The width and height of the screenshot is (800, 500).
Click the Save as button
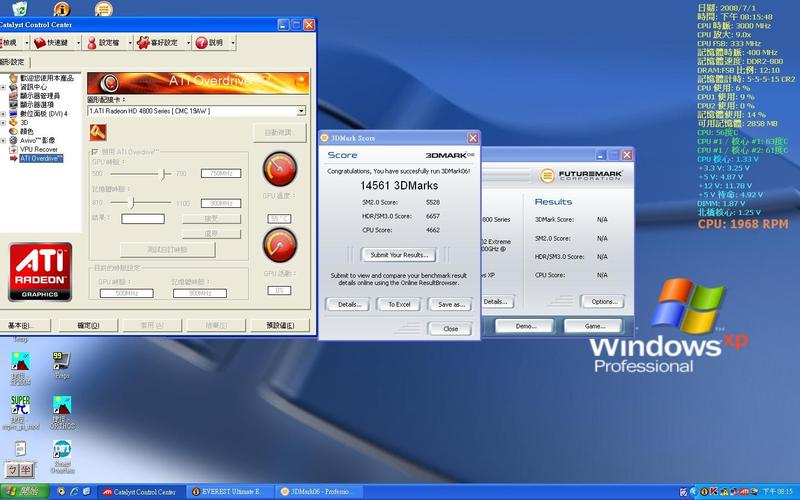pos(451,305)
